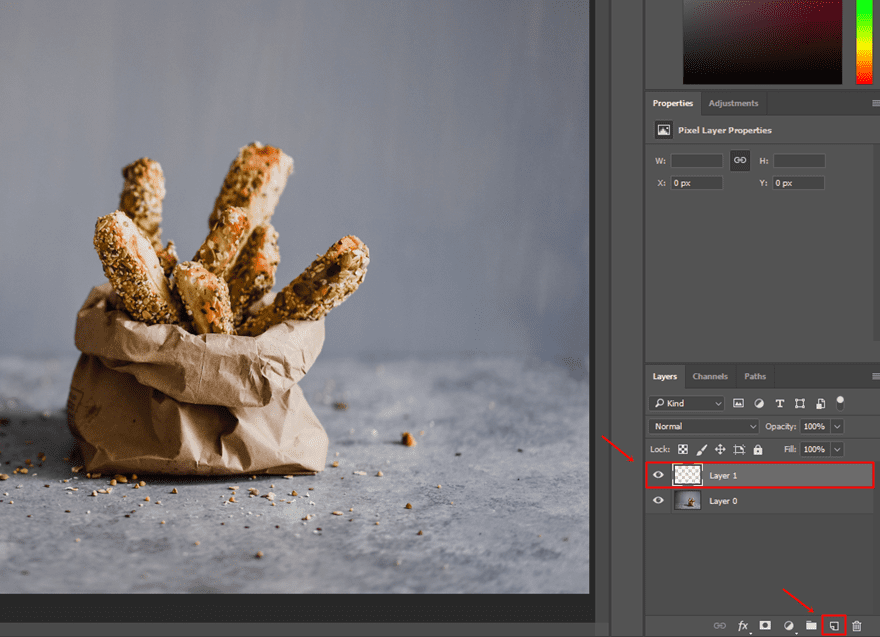Hide Layer 1 using its eye icon
Screen dimensions: 880x637
point(658,475)
